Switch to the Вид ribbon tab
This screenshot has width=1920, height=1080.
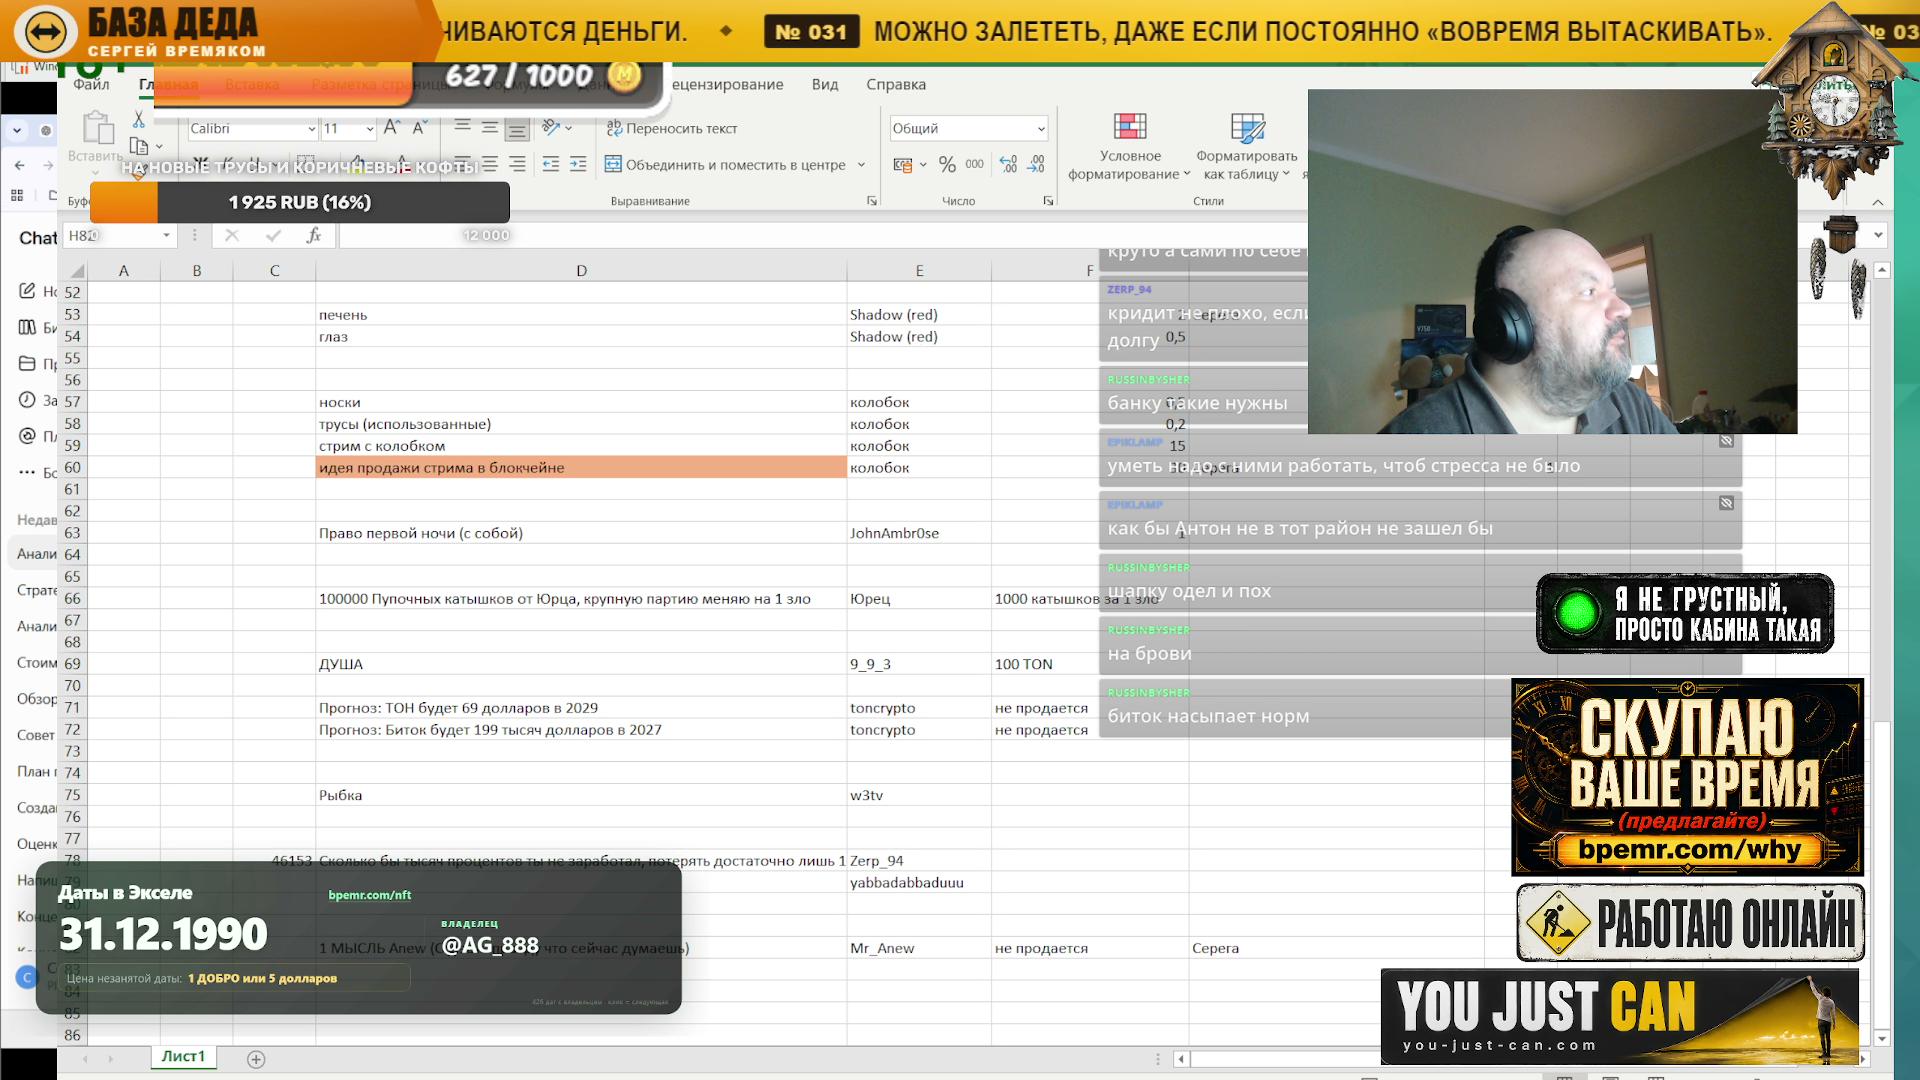click(825, 85)
